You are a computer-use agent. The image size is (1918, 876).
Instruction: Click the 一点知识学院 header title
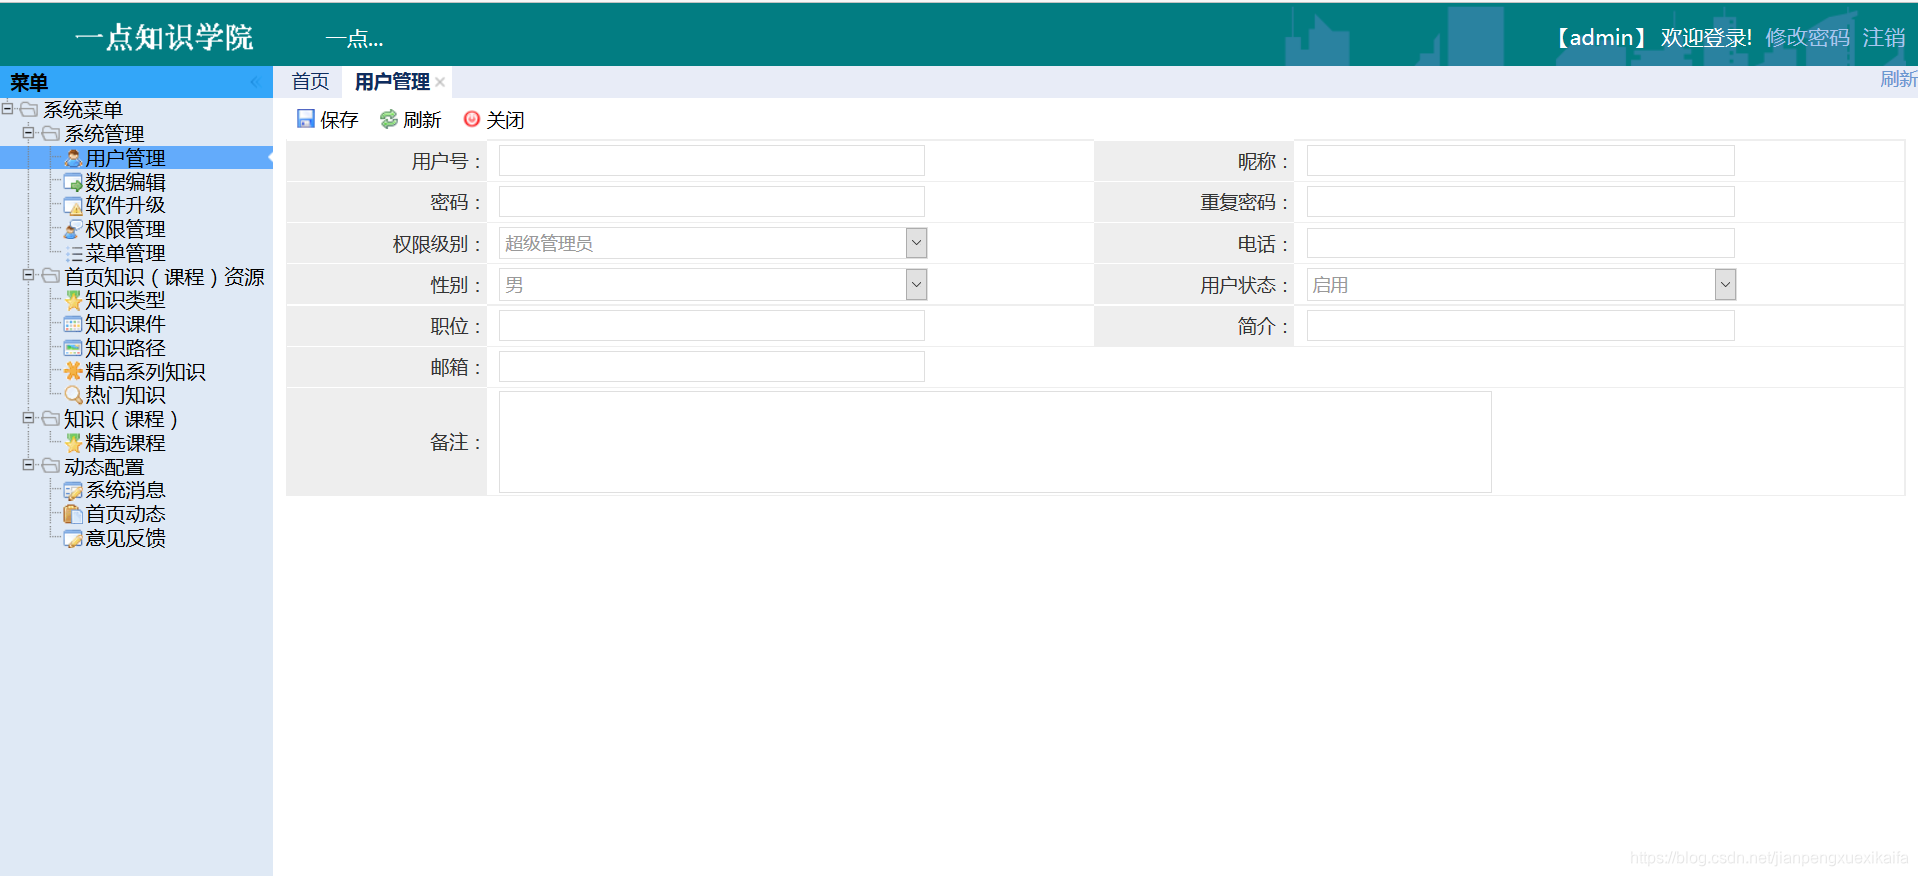pyautogui.click(x=164, y=38)
